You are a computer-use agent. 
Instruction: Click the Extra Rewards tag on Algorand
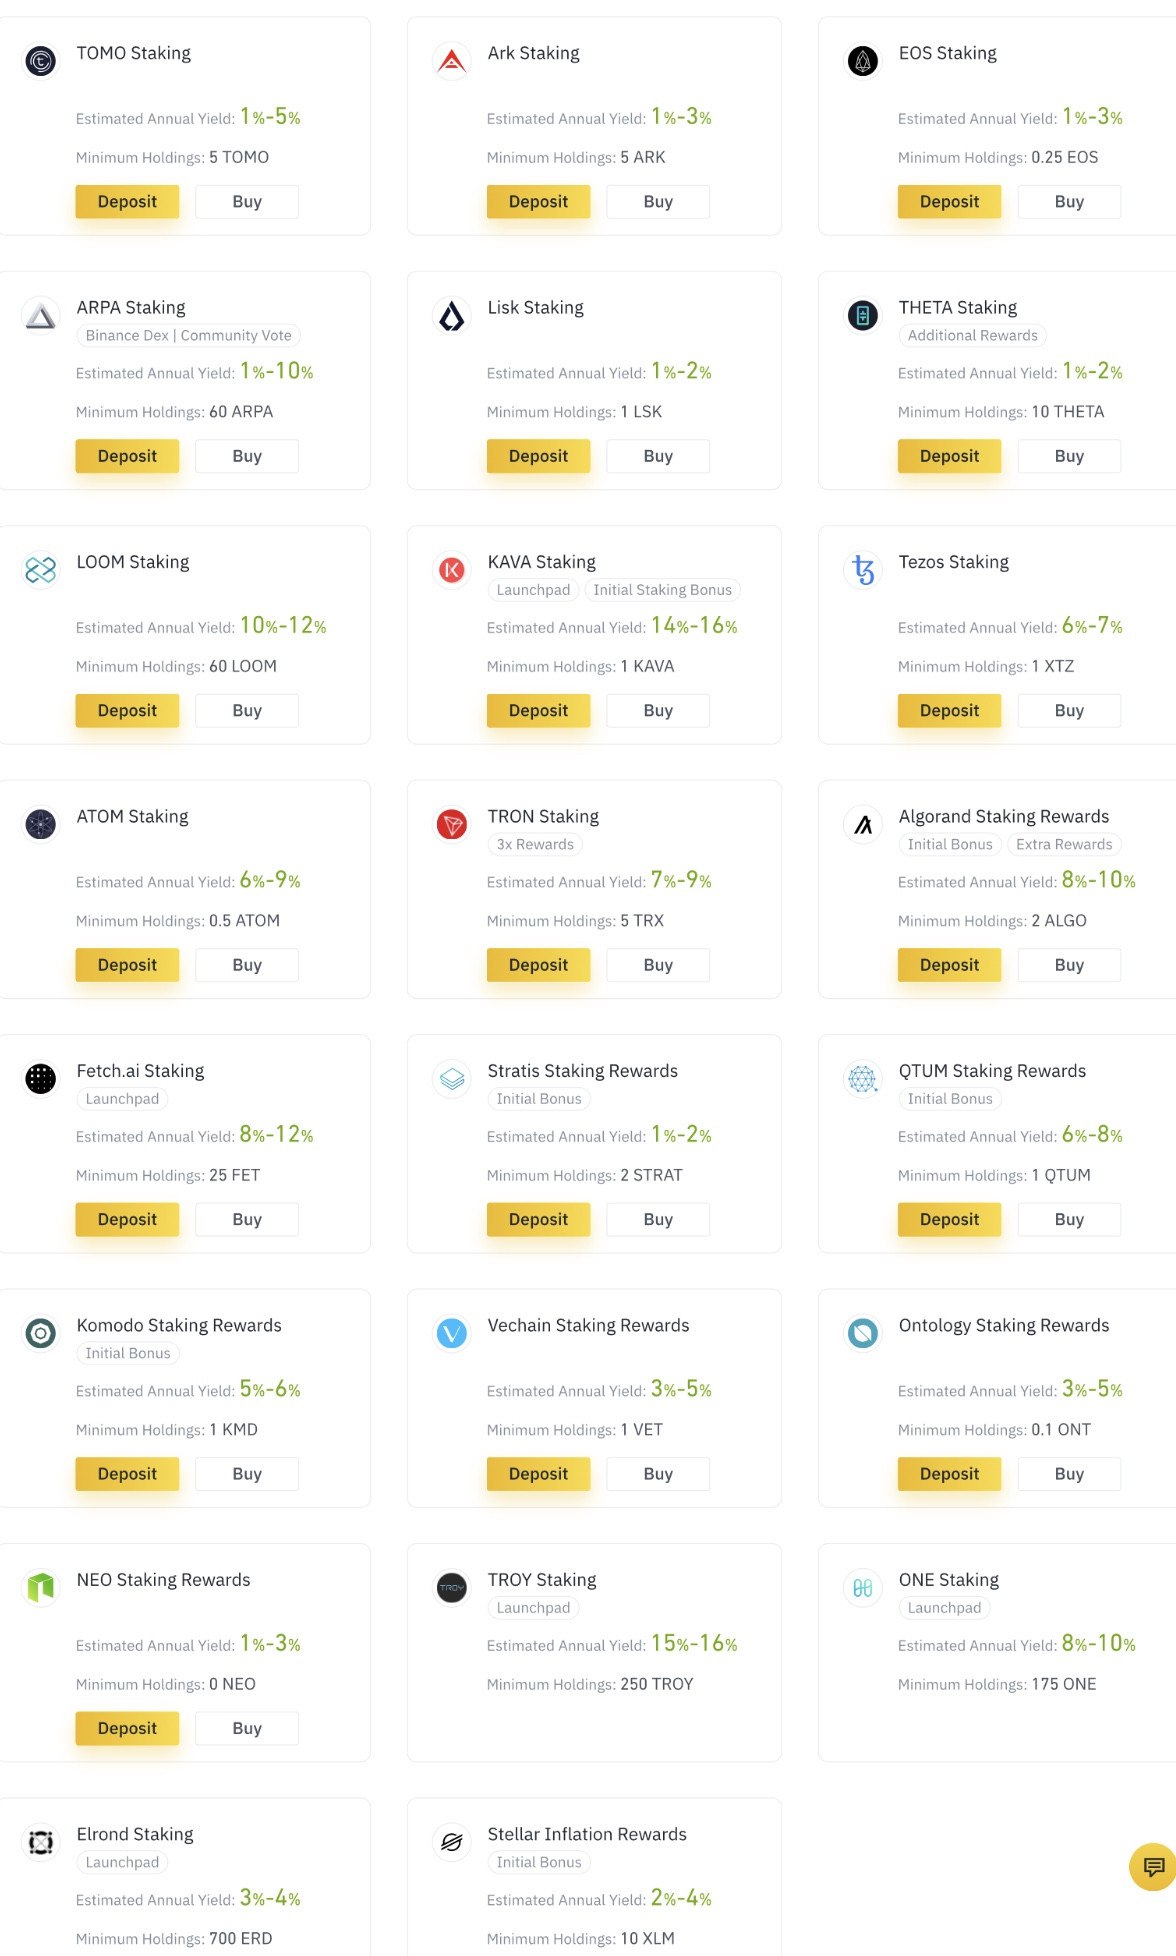(1064, 844)
